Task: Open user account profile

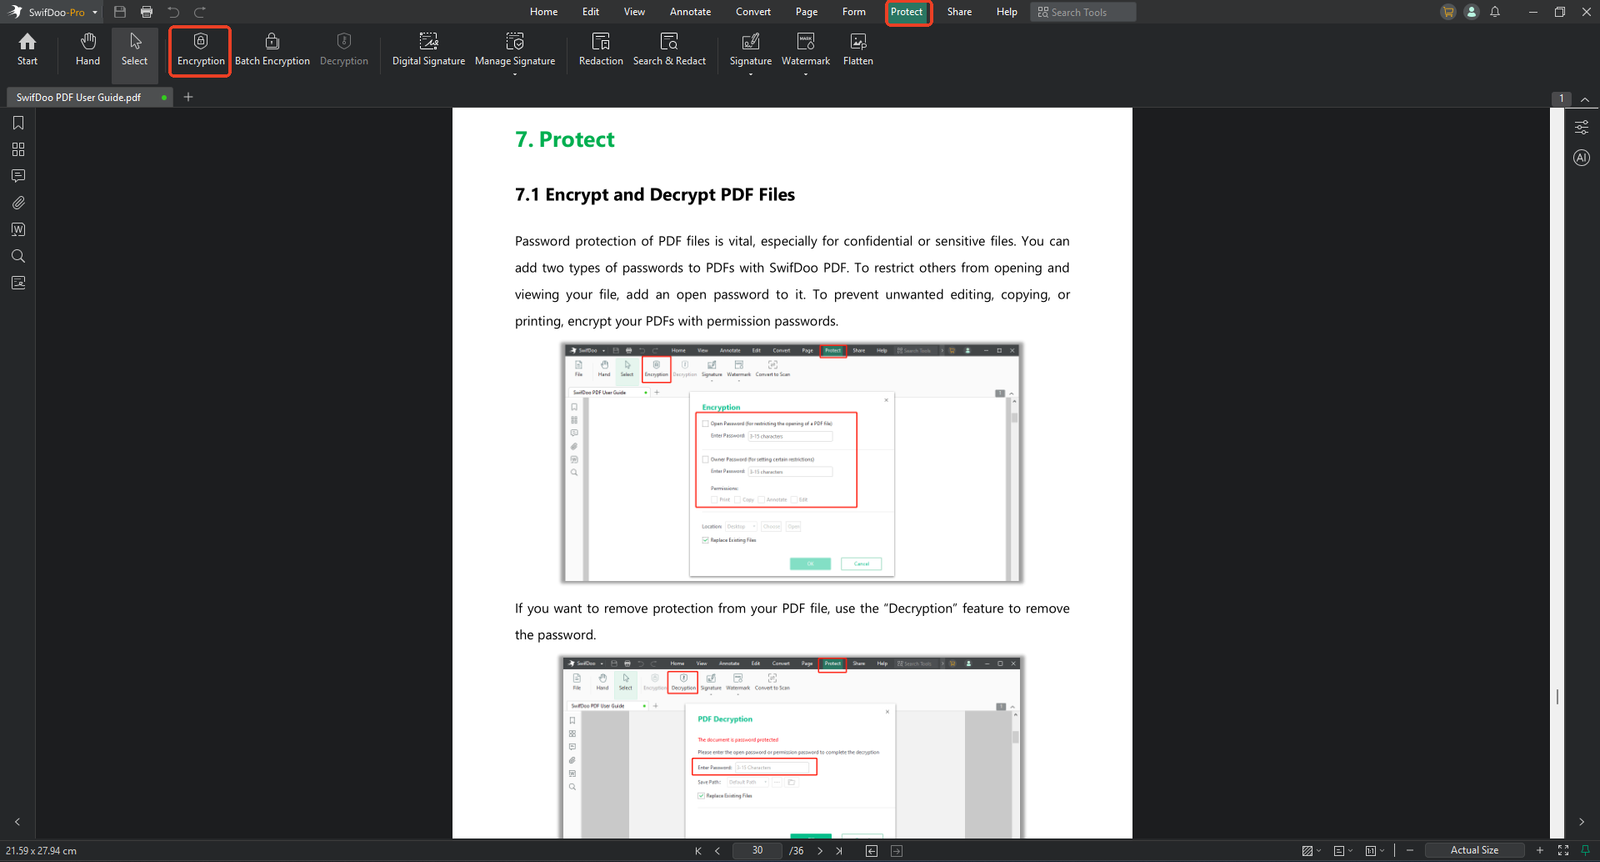Action: pyautogui.click(x=1471, y=12)
